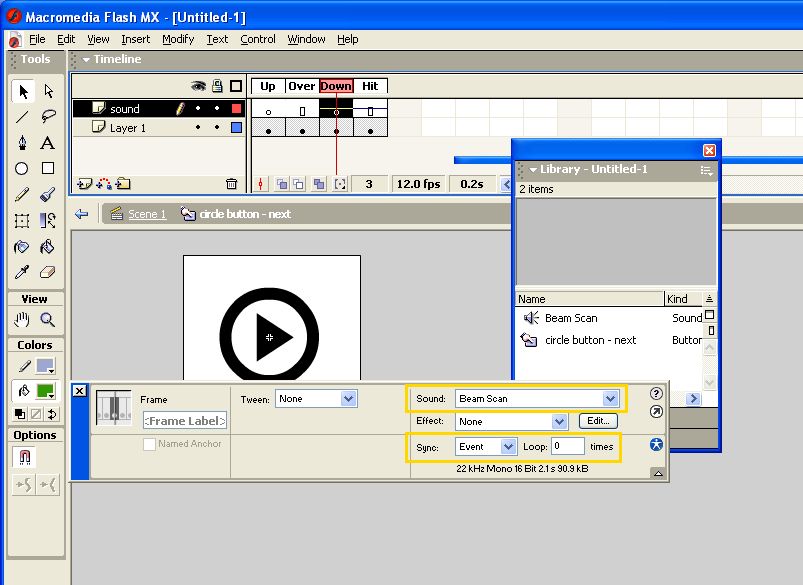Select the Eyedropper tool
The image size is (803, 585).
[22, 272]
